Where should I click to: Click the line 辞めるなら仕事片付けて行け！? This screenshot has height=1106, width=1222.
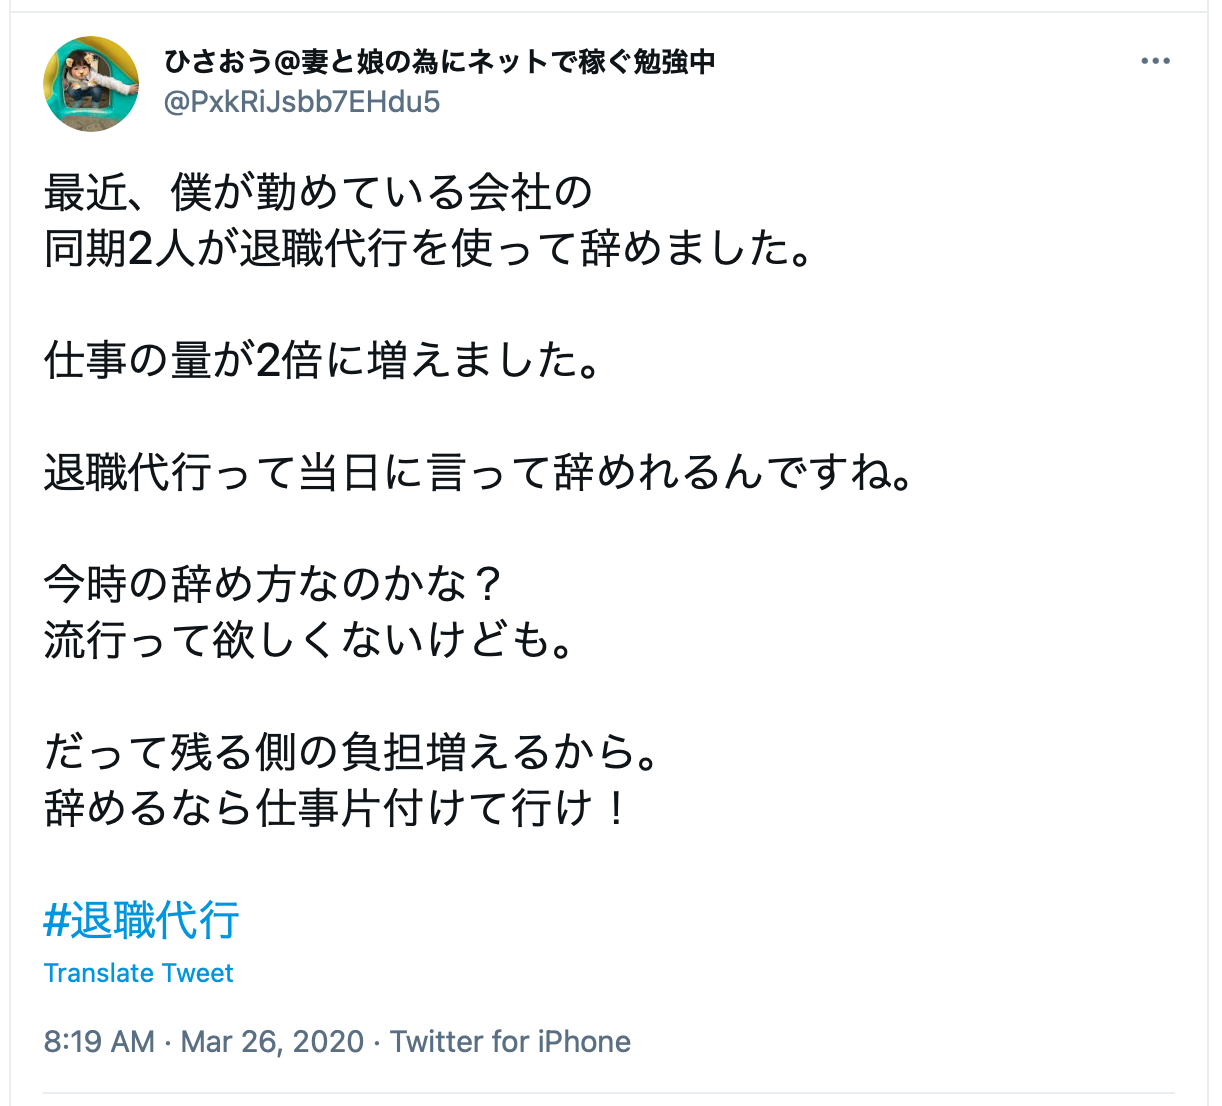(336, 808)
